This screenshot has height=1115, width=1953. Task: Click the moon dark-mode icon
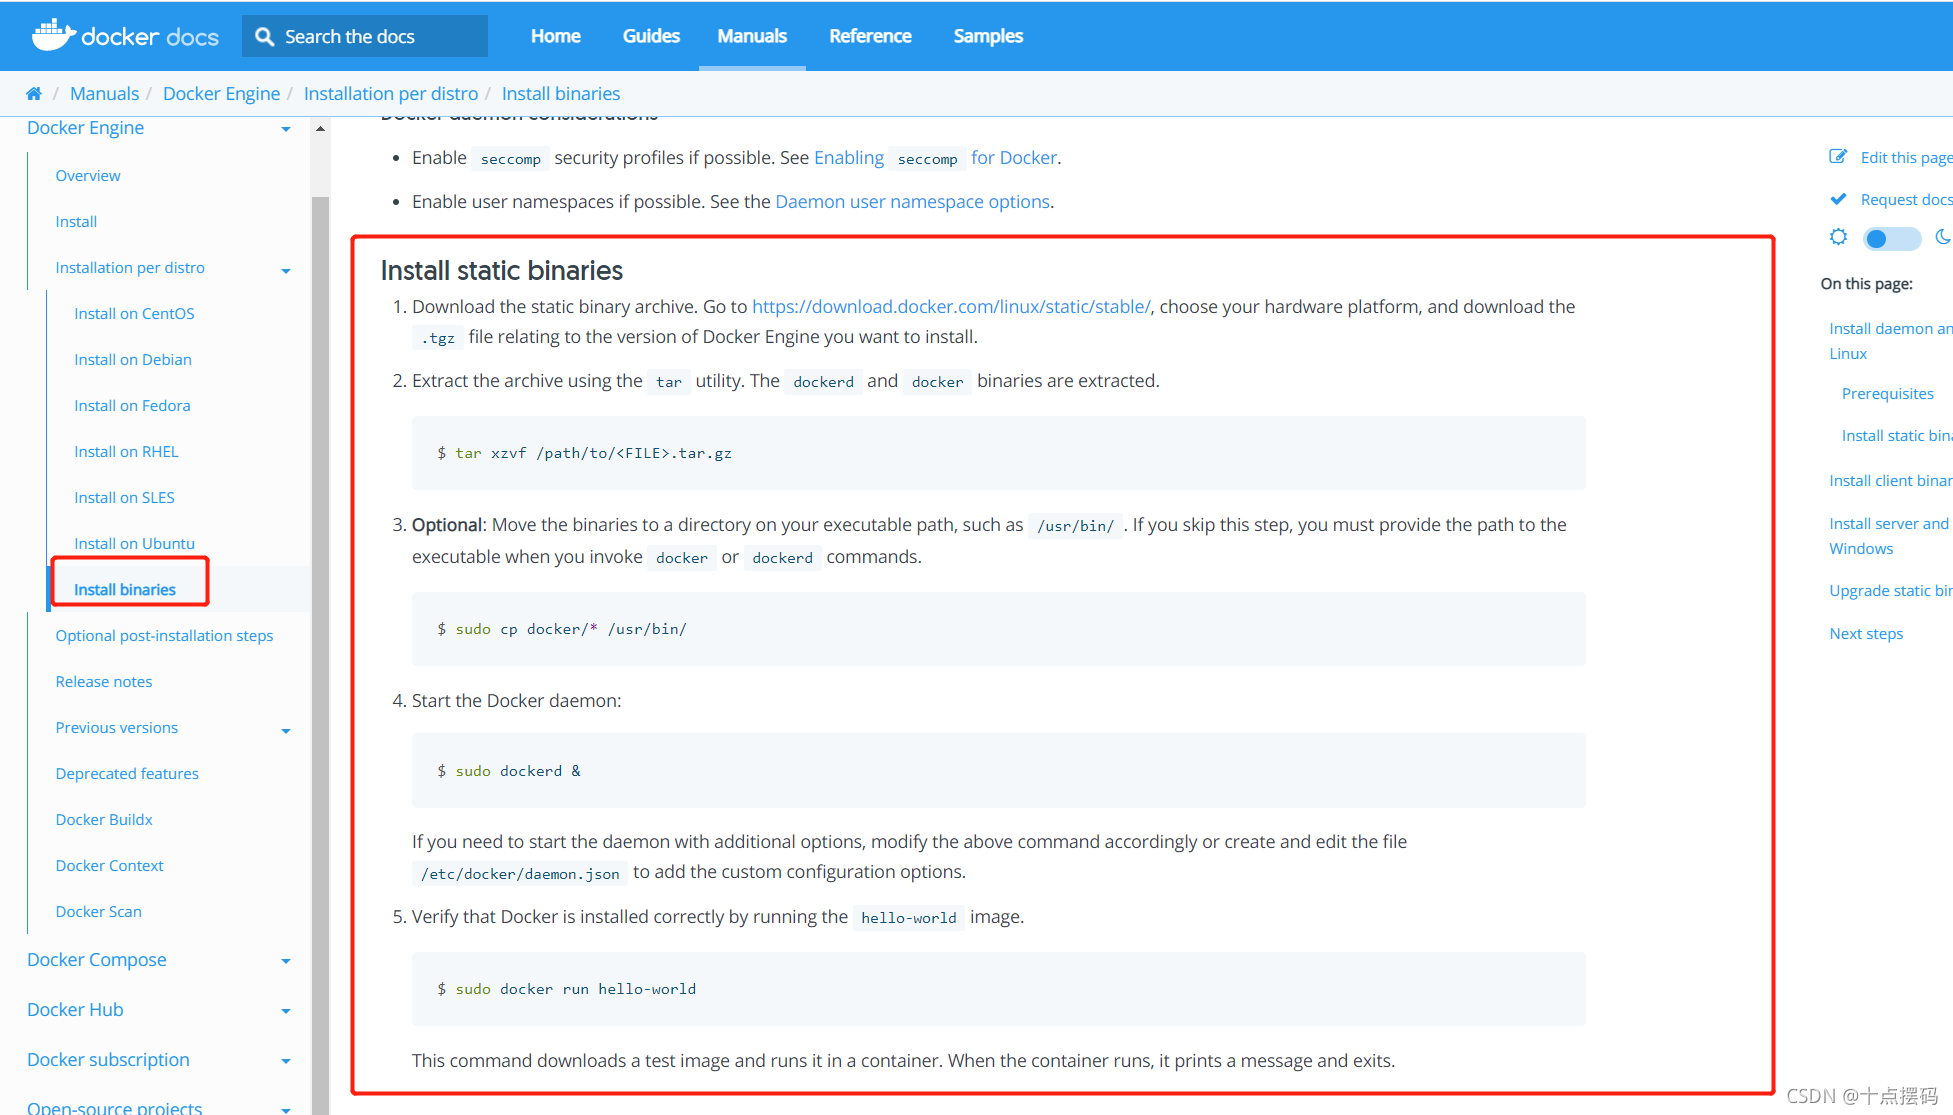(x=1942, y=237)
